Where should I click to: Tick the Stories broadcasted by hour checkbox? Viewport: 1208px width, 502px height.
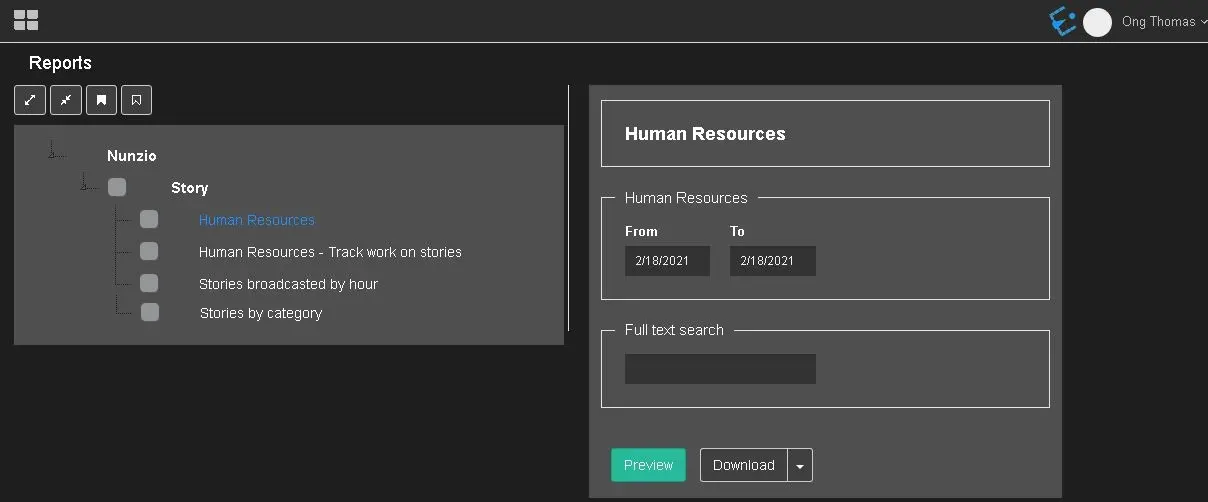coord(149,283)
